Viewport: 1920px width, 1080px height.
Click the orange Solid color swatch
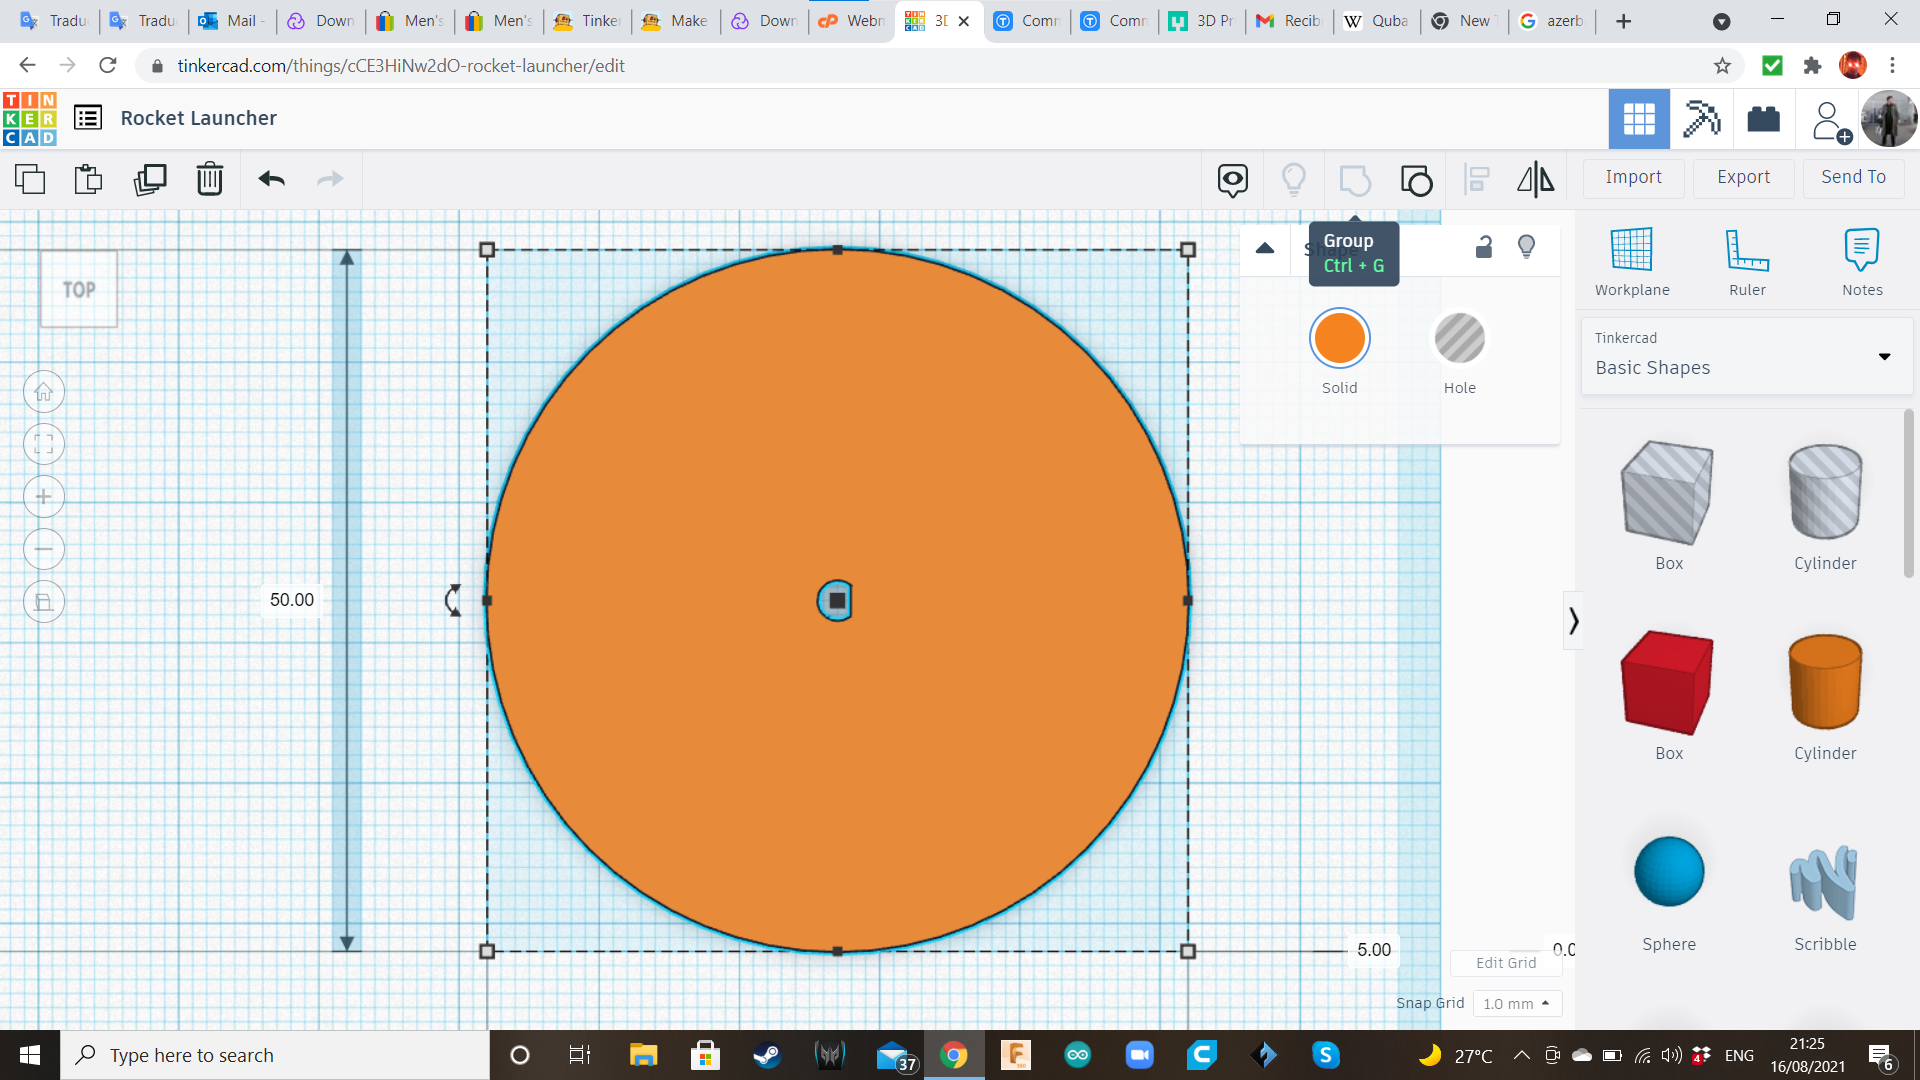click(x=1338, y=338)
